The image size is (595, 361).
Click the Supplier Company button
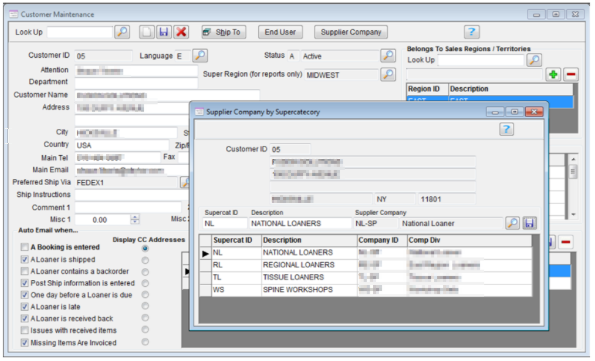coord(351,32)
